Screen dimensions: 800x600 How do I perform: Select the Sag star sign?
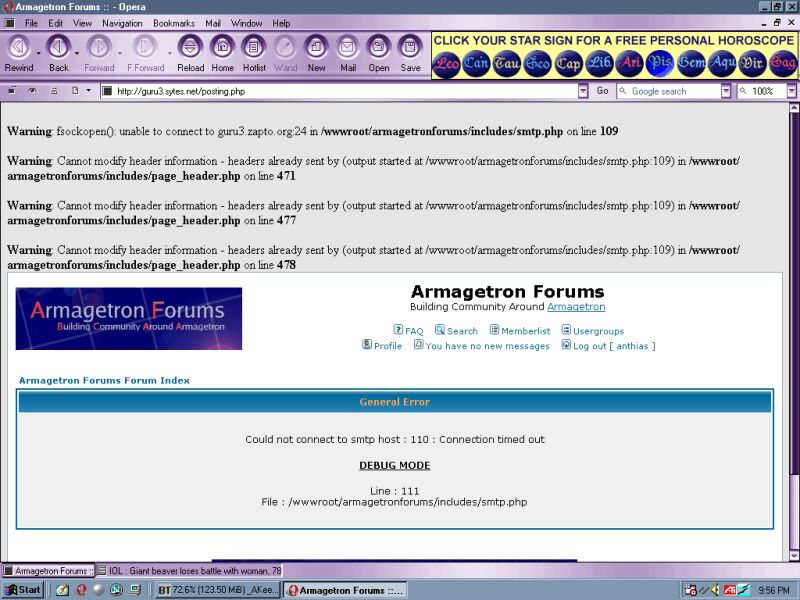point(783,64)
